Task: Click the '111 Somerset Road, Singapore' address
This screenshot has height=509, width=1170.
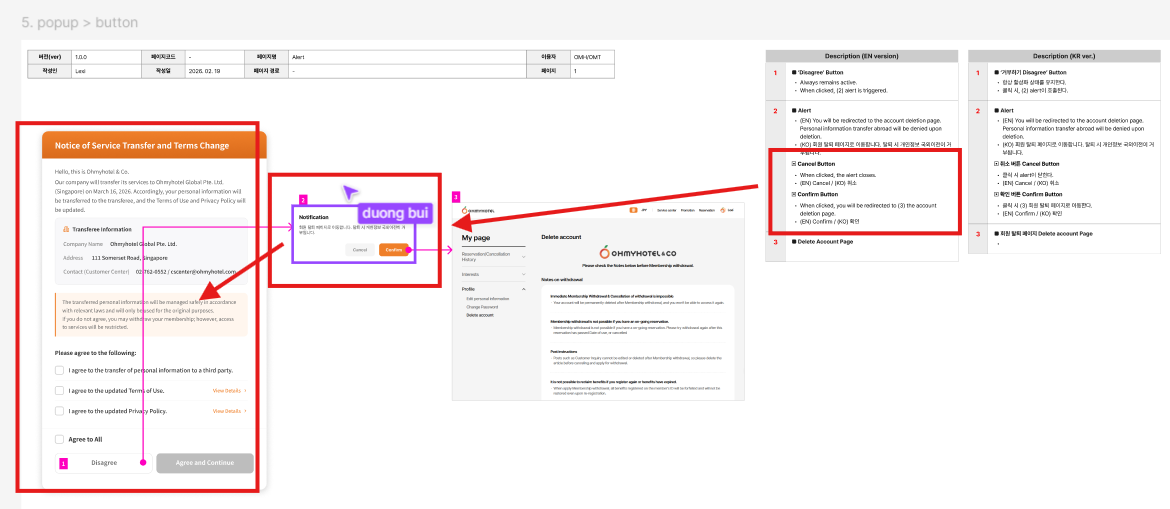Action: (x=130, y=257)
